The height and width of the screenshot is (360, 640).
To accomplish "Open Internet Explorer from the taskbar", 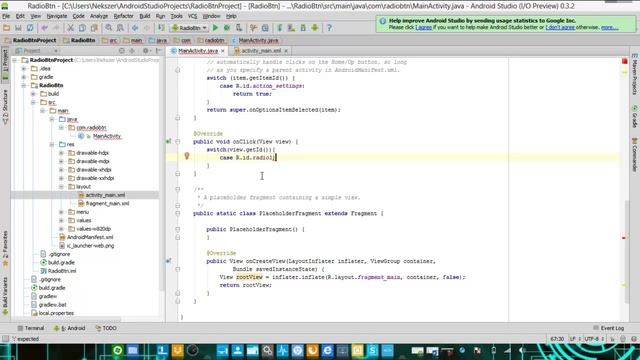I will click(x=327, y=351).
